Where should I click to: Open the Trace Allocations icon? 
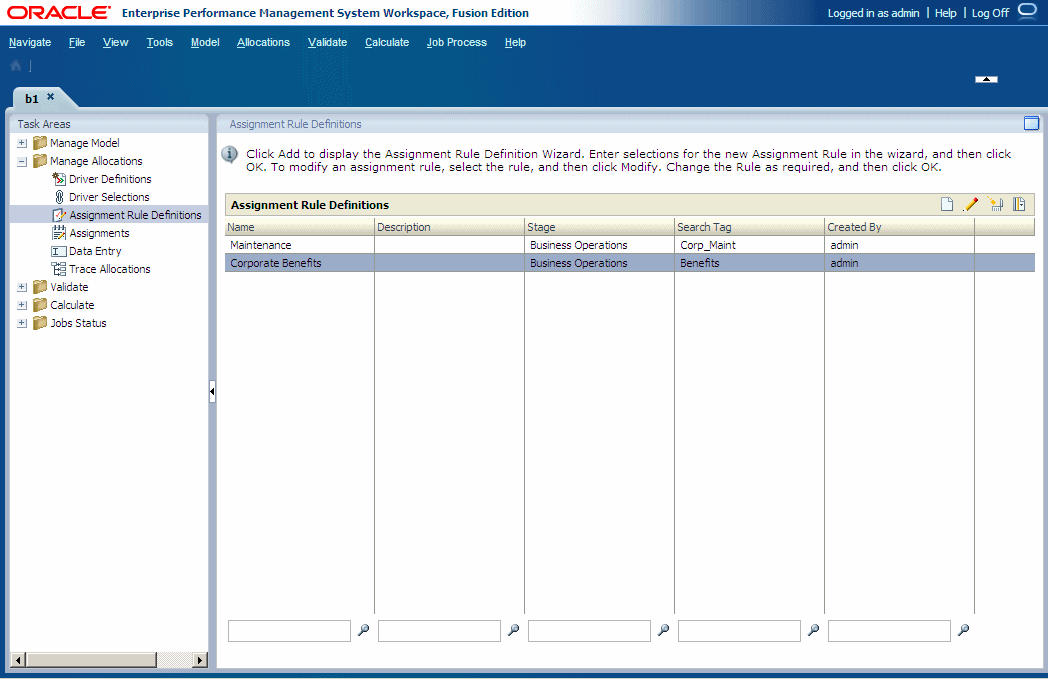pyautogui.click(x=60, y=269)
